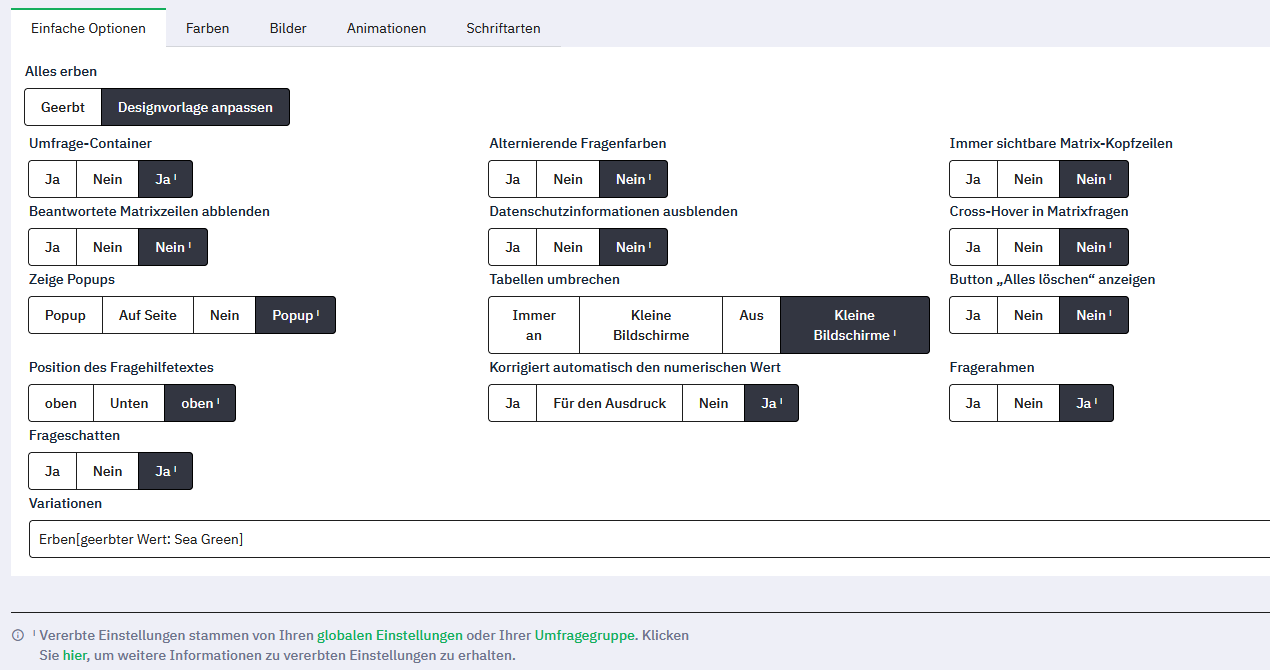Select Immer an for Tabellen umbrechen
The height and width of the screenshot is (670, 1270).
pos(533,325)
